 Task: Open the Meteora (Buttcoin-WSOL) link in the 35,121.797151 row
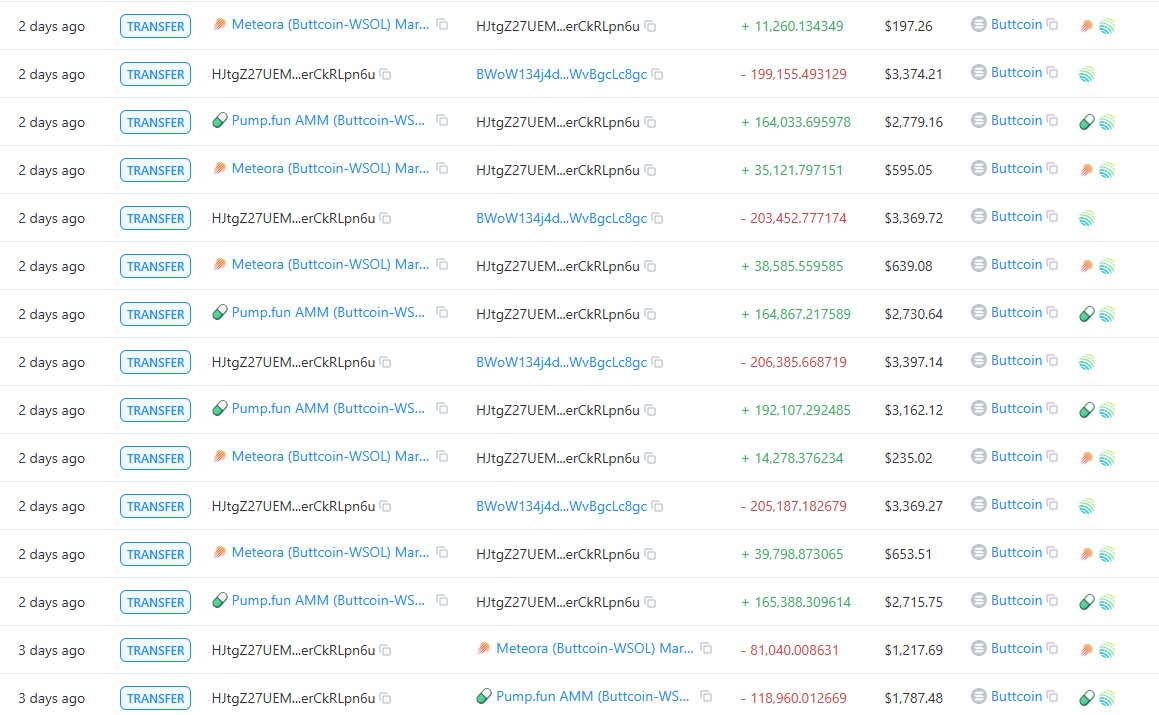[330, 169]
